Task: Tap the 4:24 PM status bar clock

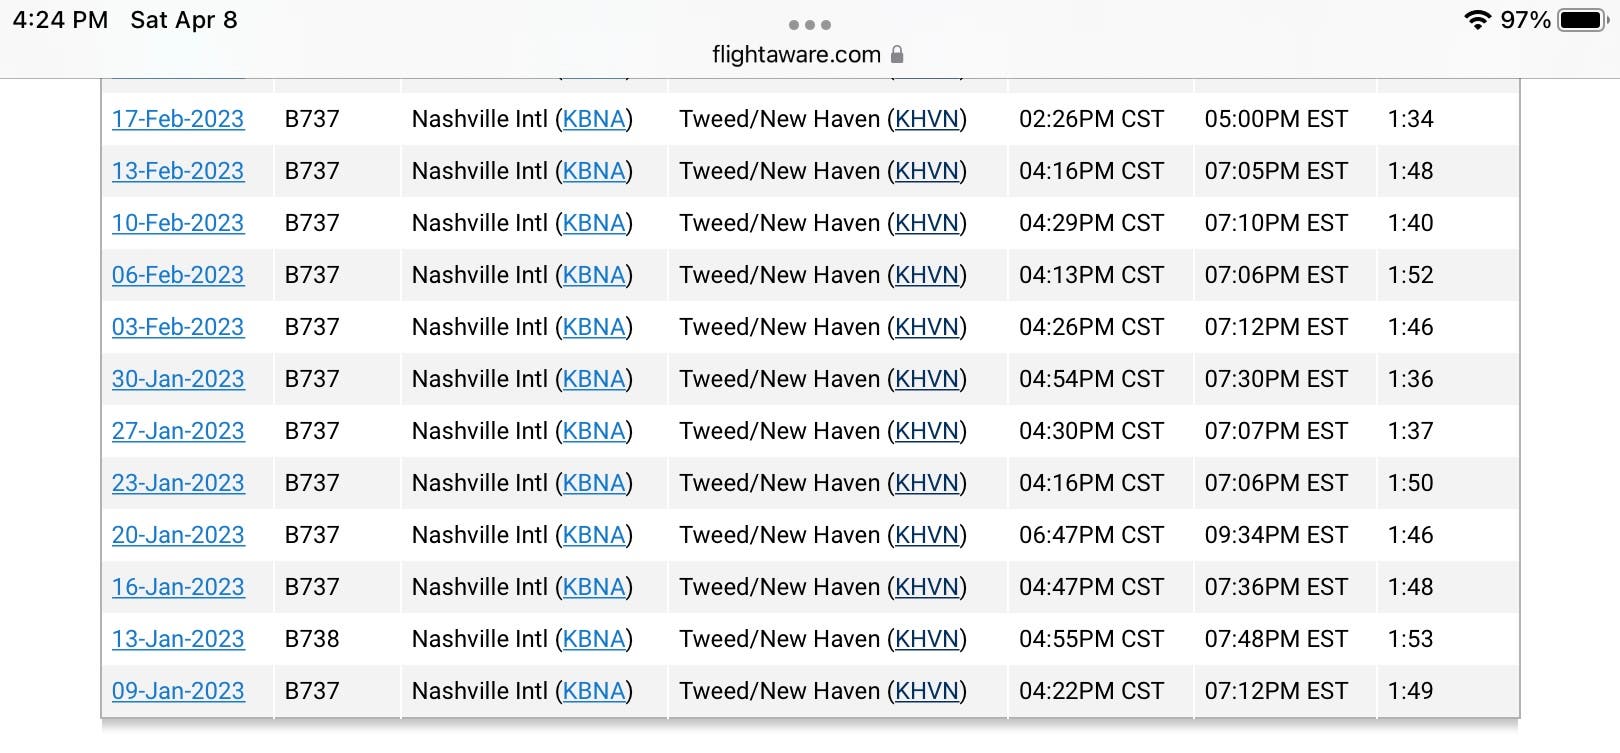Action: pyautogui.click(x=60, y=20)
